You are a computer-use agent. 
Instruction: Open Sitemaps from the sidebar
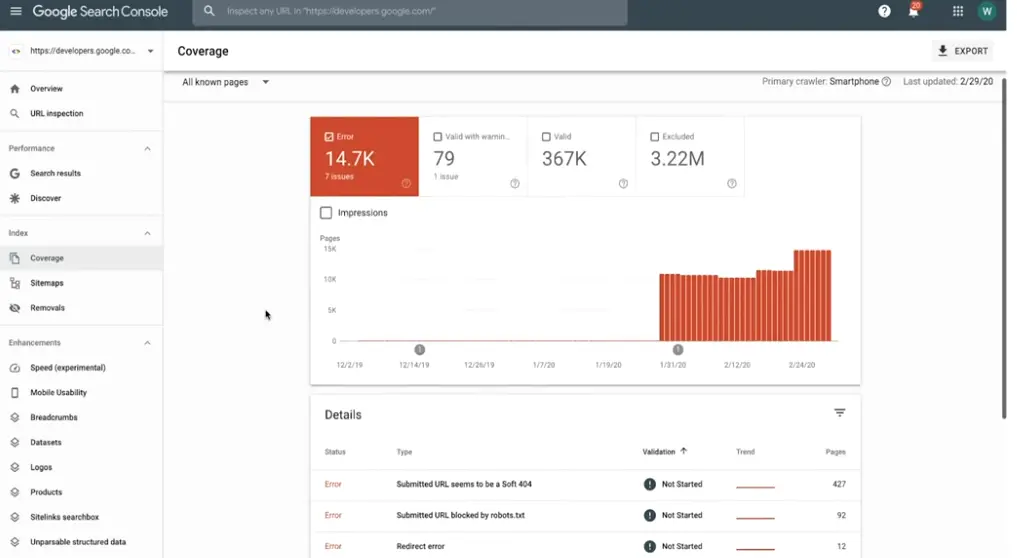click(81, 284)
